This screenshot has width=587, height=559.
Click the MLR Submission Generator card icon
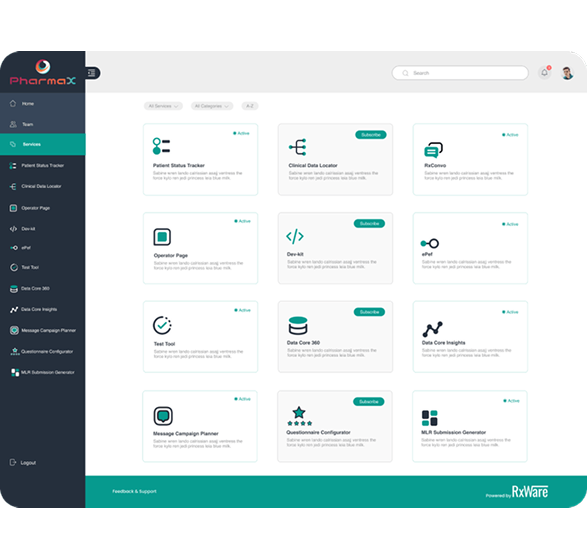click(430, 418)
